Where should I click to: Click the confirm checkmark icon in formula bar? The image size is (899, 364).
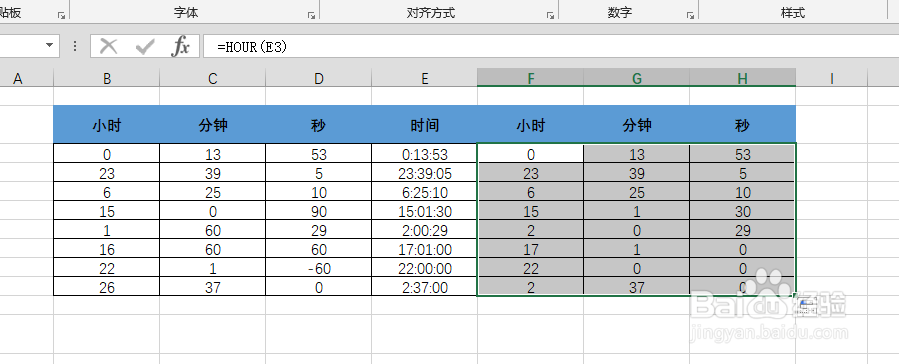click(144, 46)
